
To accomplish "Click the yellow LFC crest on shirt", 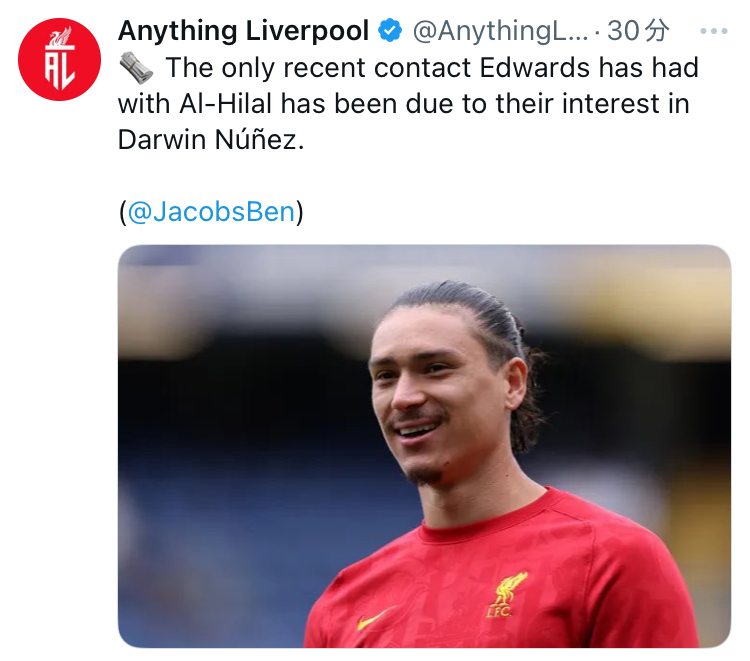I will (506, 595).
